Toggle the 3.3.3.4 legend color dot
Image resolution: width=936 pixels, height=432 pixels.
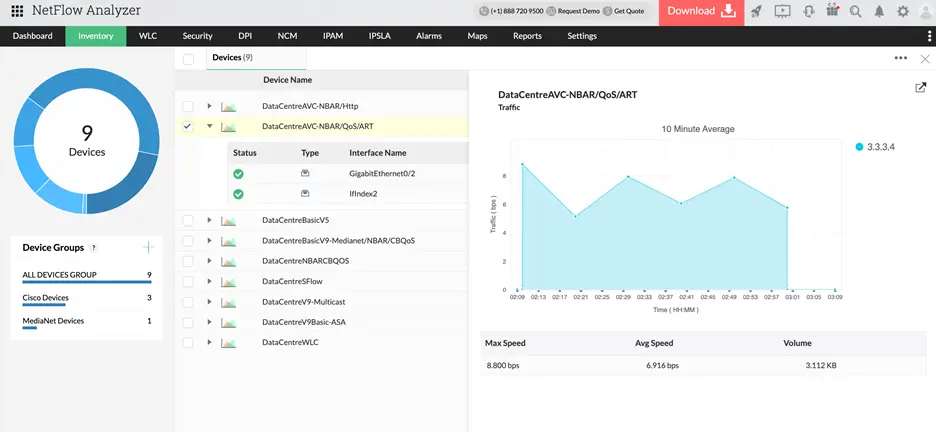click(859, 147)
